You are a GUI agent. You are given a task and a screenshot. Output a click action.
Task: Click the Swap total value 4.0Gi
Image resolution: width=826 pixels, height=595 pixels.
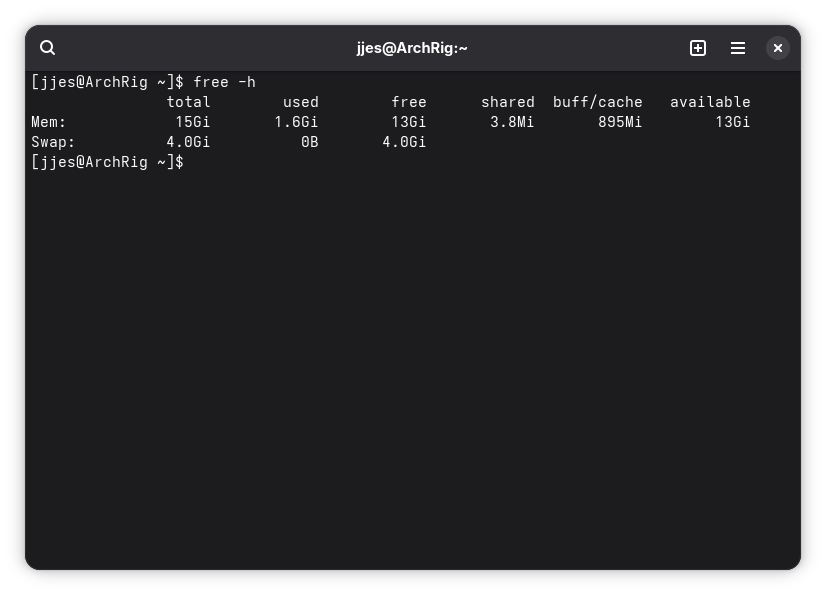click(188, 142)
